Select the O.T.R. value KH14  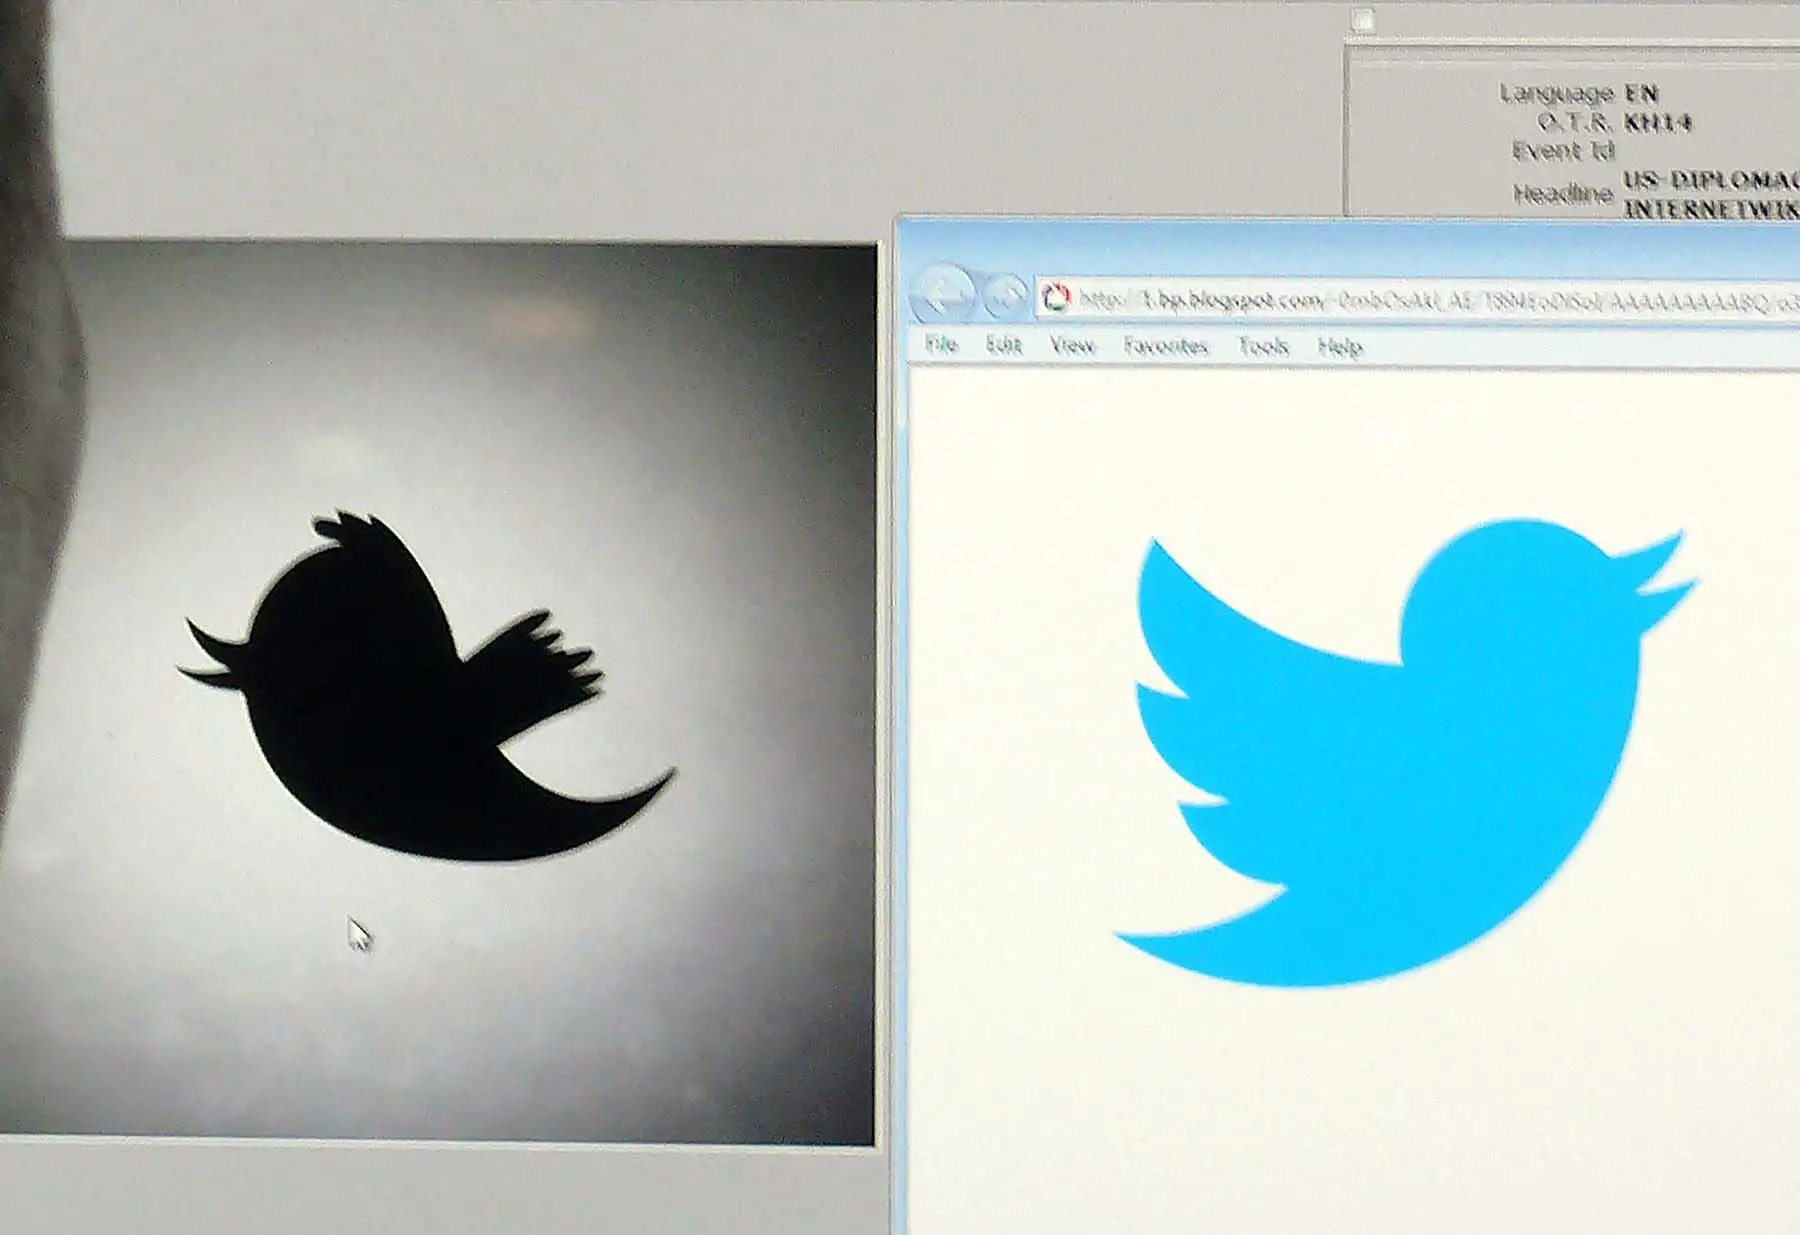pyautogui.click(x=1657, y=123)
